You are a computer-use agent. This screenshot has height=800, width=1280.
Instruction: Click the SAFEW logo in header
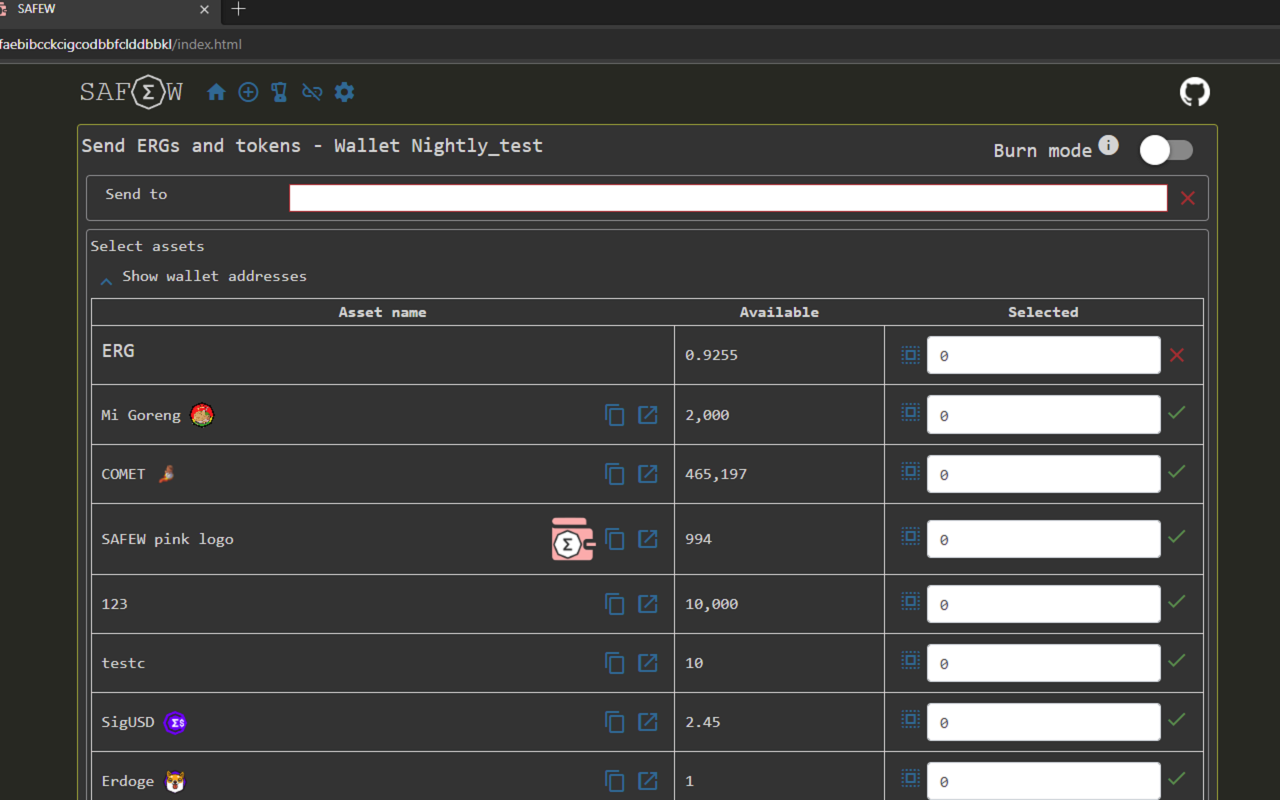pyautogui.click(x=131, y=93)
